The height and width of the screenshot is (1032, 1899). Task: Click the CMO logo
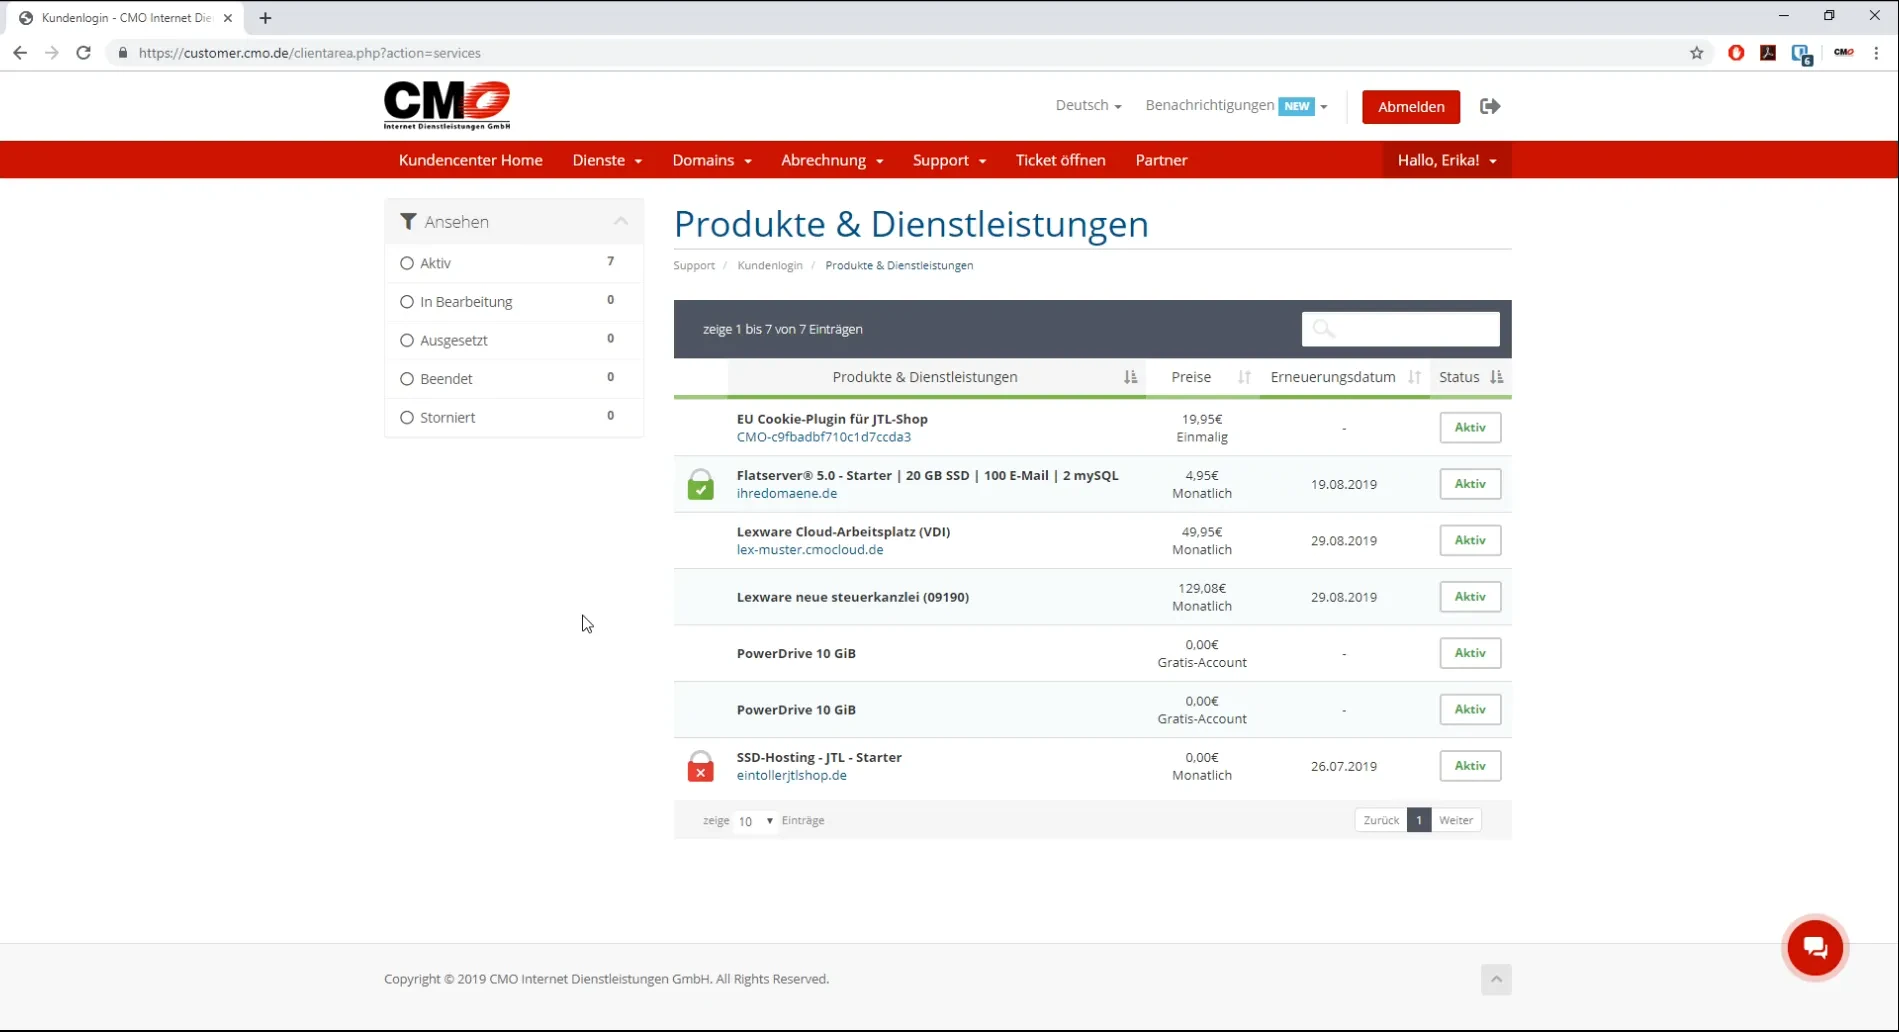447,106
